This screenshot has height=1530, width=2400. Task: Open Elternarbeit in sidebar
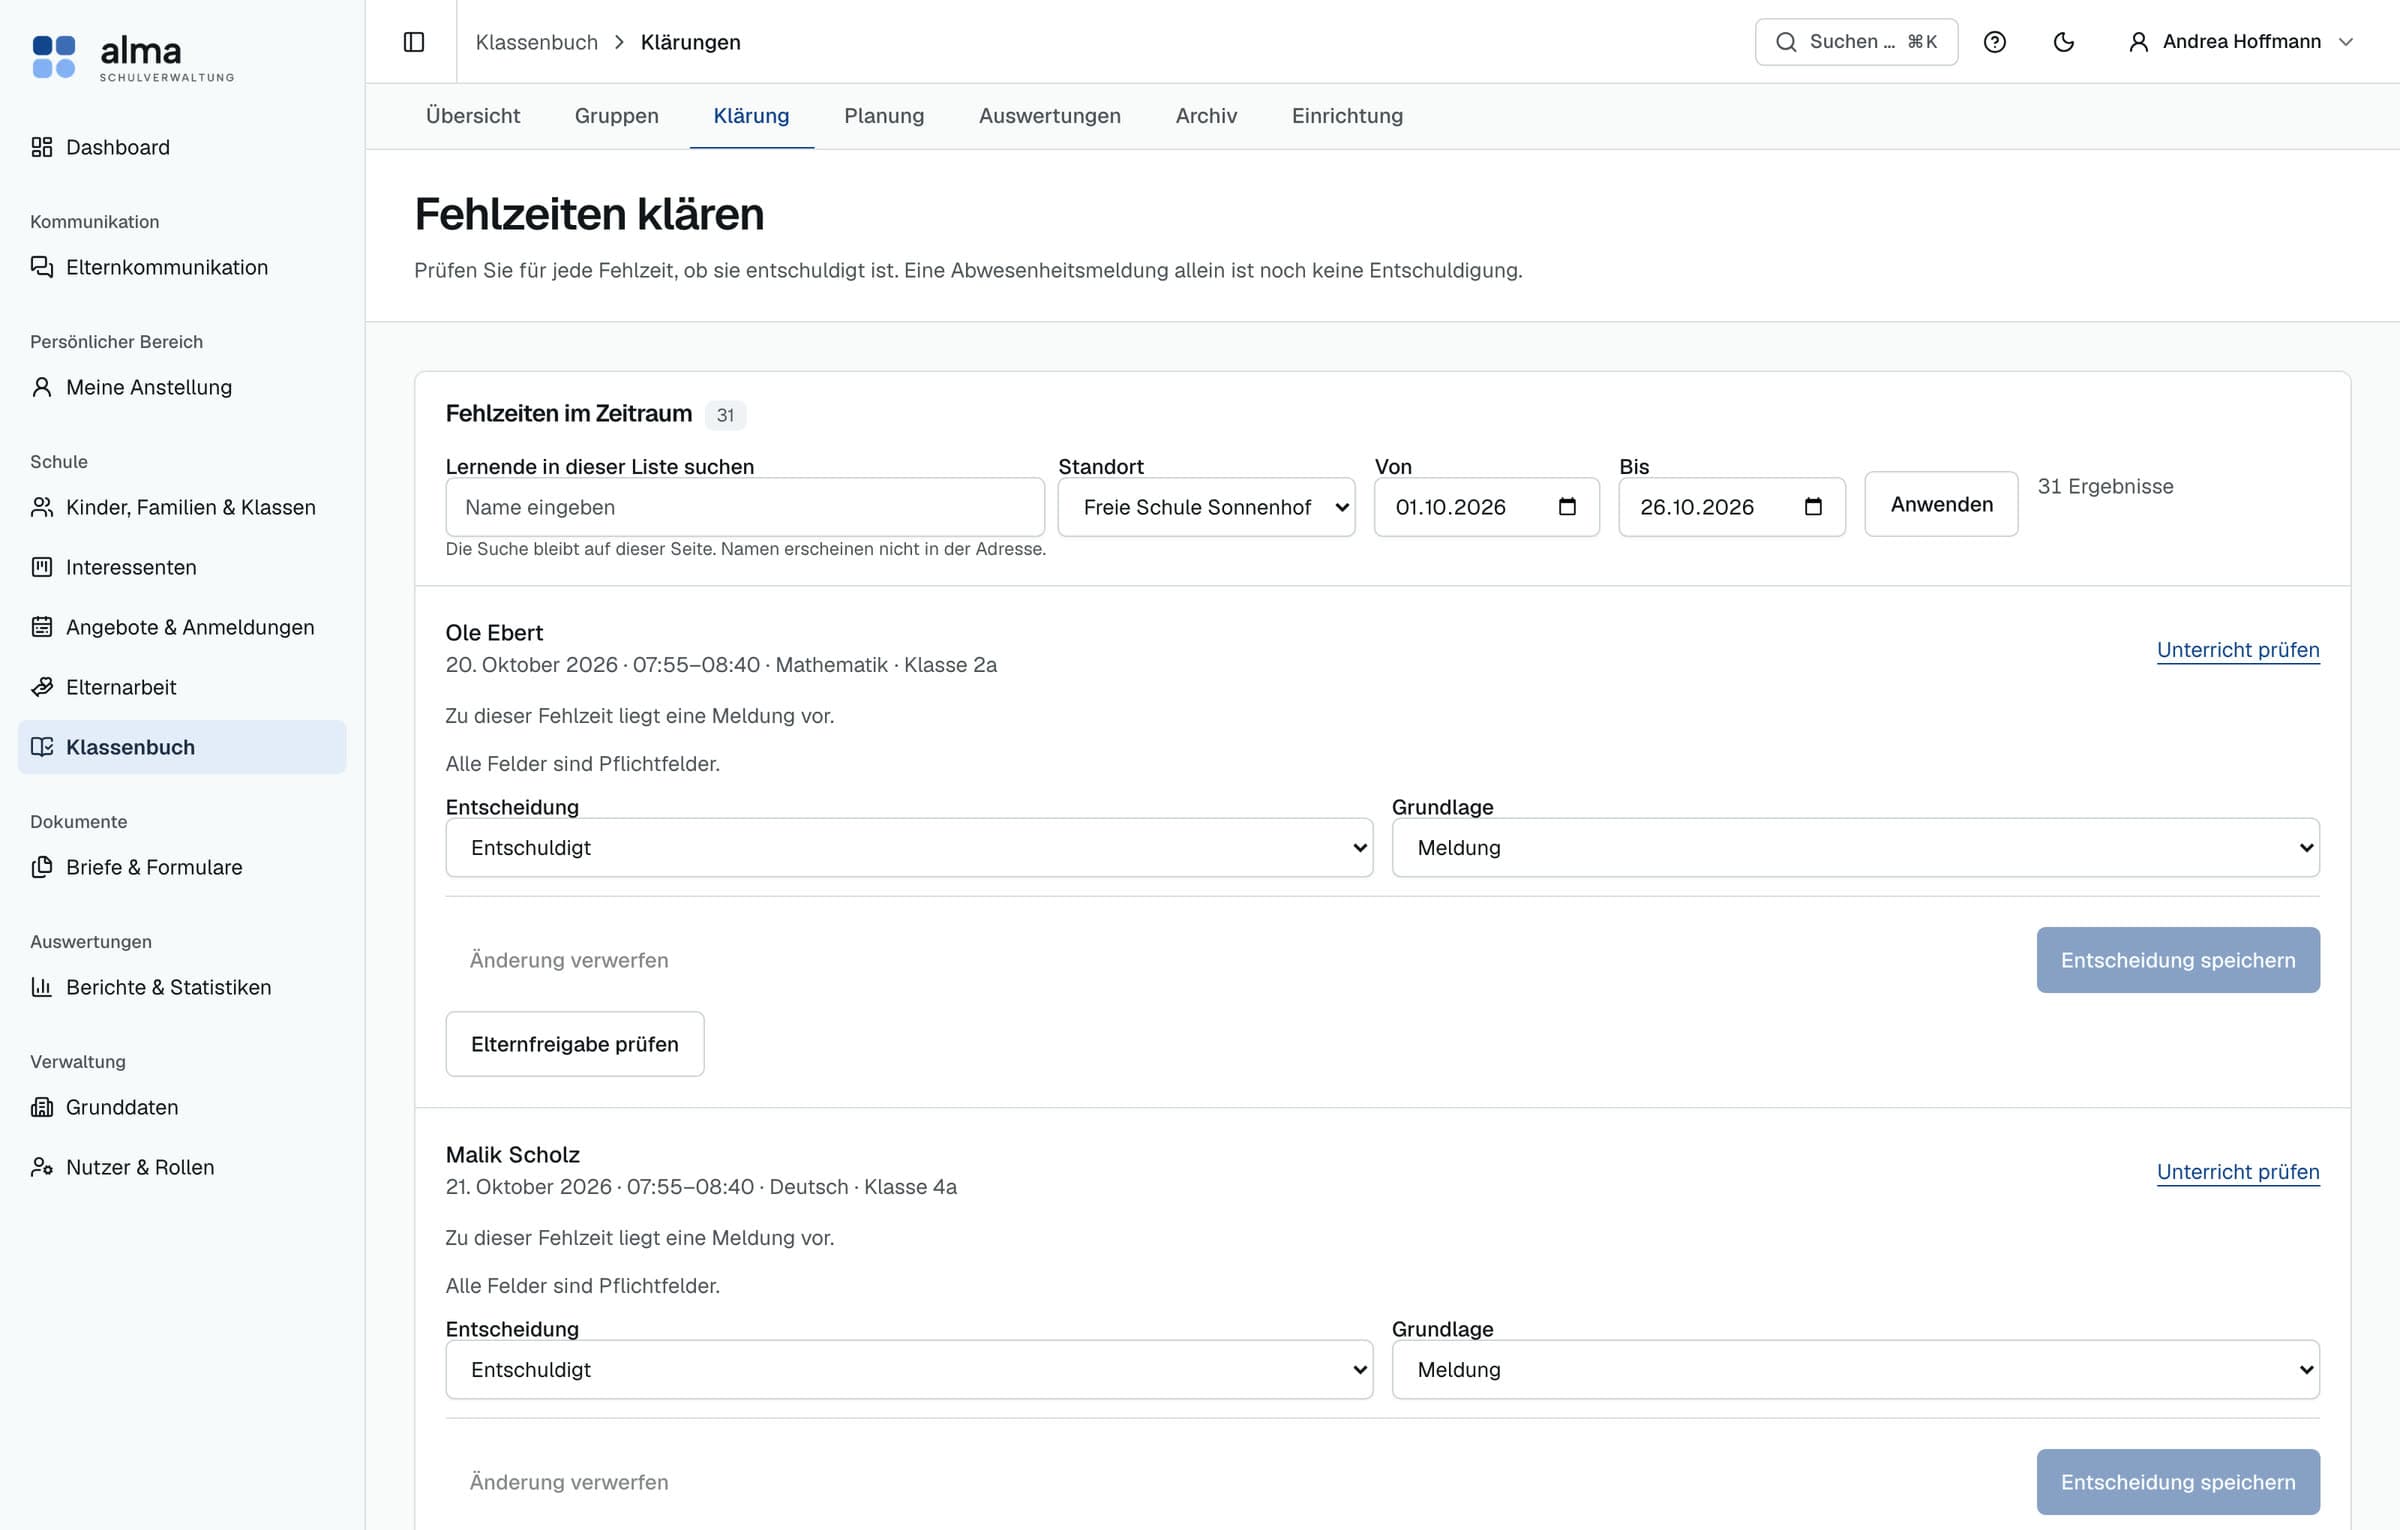182,687
